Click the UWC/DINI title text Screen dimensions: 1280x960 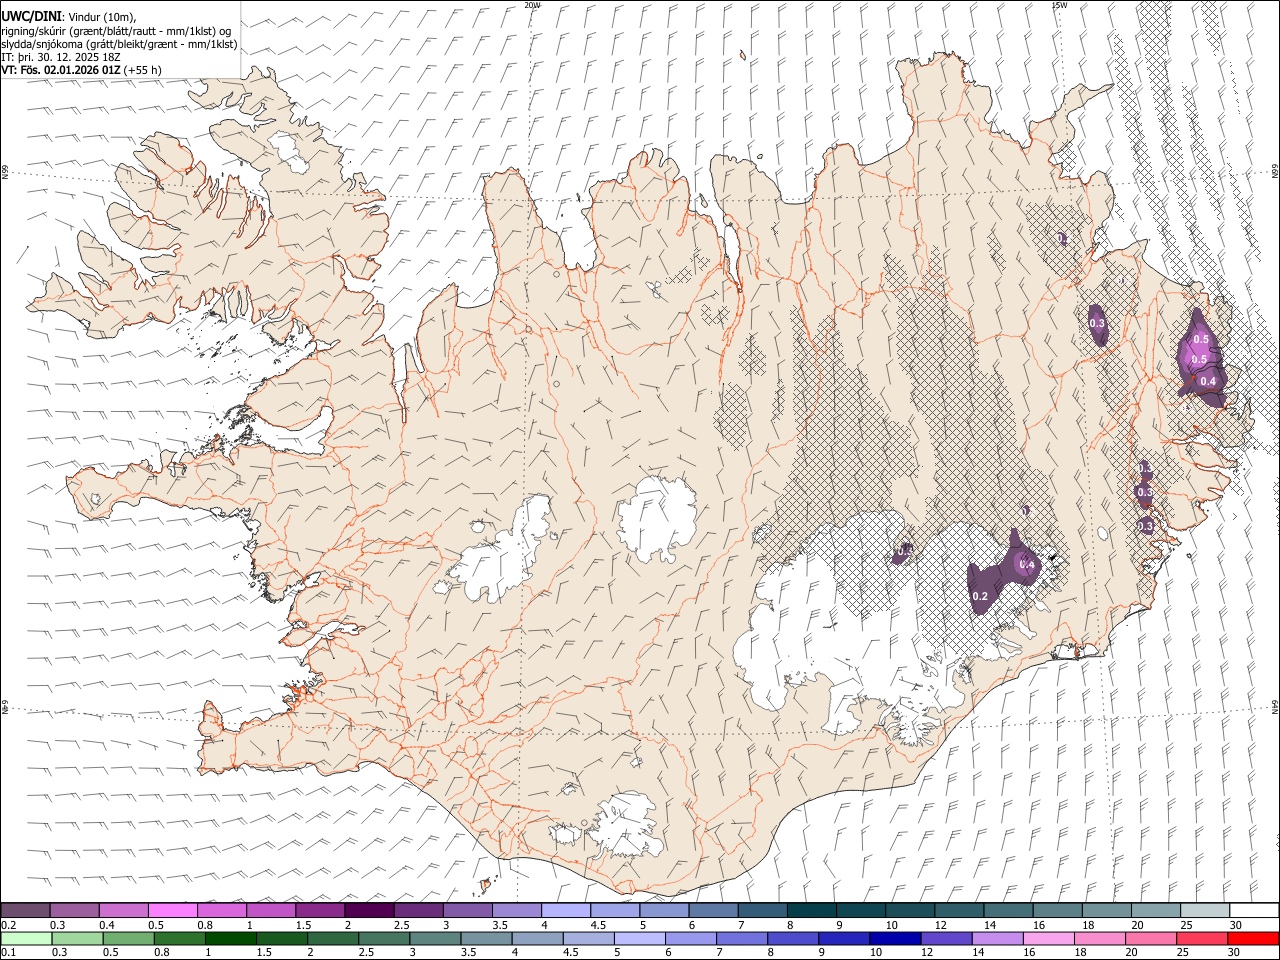(x=31, y=17)
